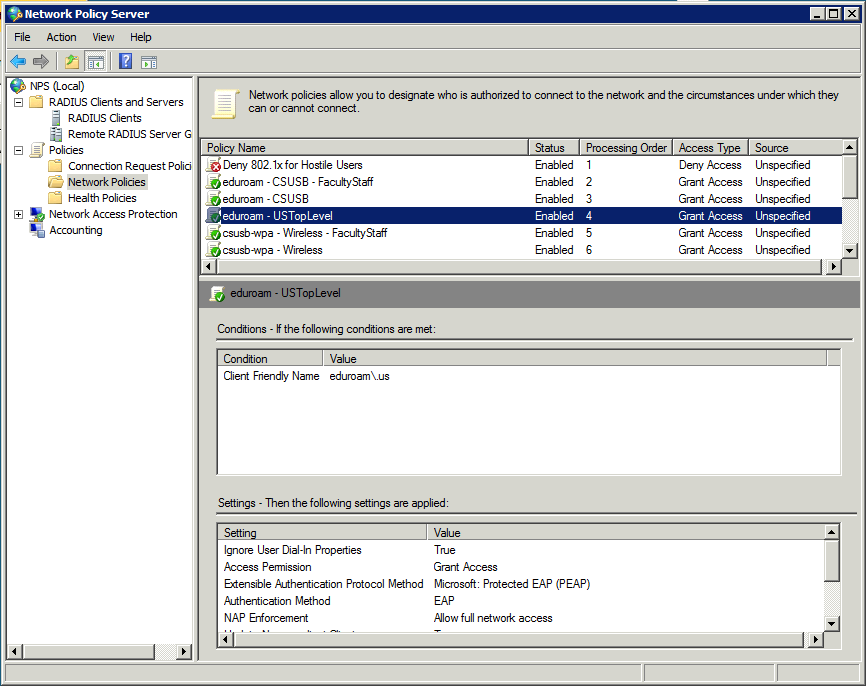Click the icon of csusb-wpa - Wireless - FacultyStaff
The height and width of the screenshot is (686, 866).
point(213,233)
